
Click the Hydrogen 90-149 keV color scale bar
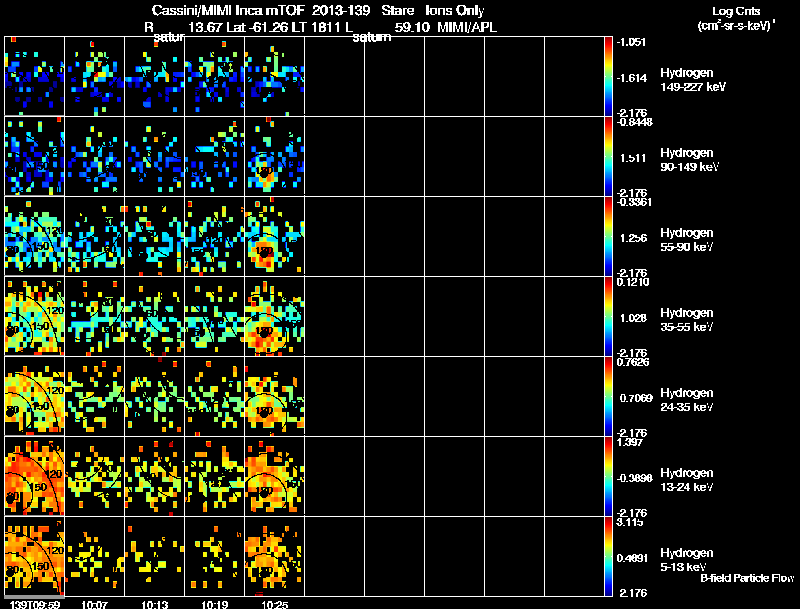(x=608, y=156)
